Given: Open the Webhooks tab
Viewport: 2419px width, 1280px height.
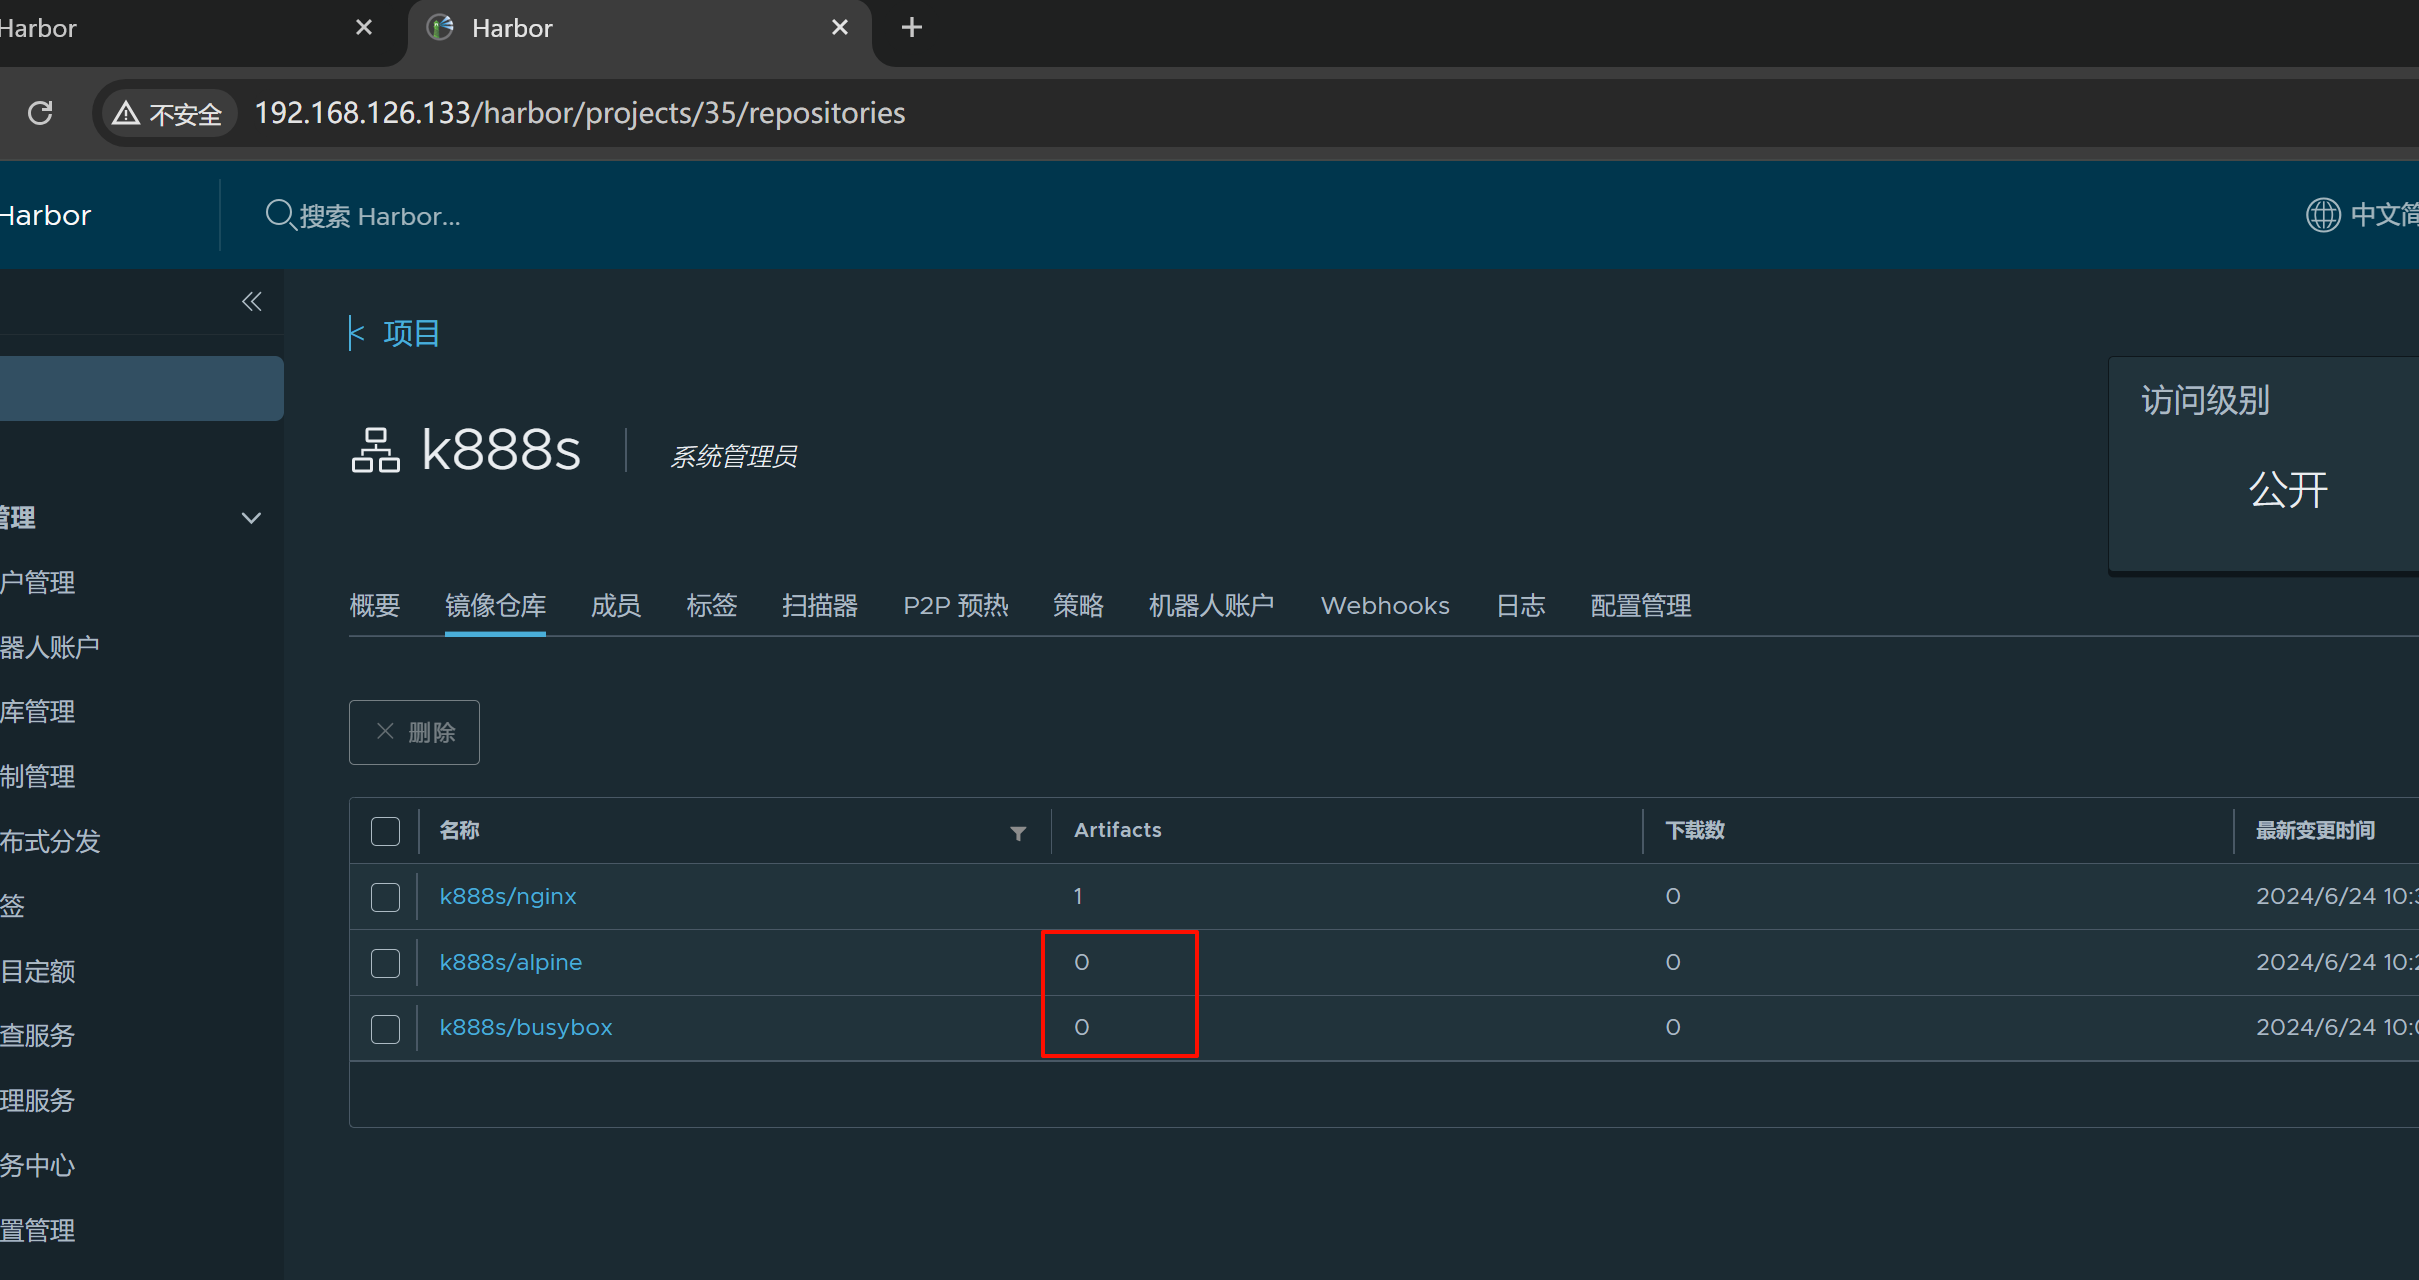Looking at the screenshot, I should tap(1384, 606).
